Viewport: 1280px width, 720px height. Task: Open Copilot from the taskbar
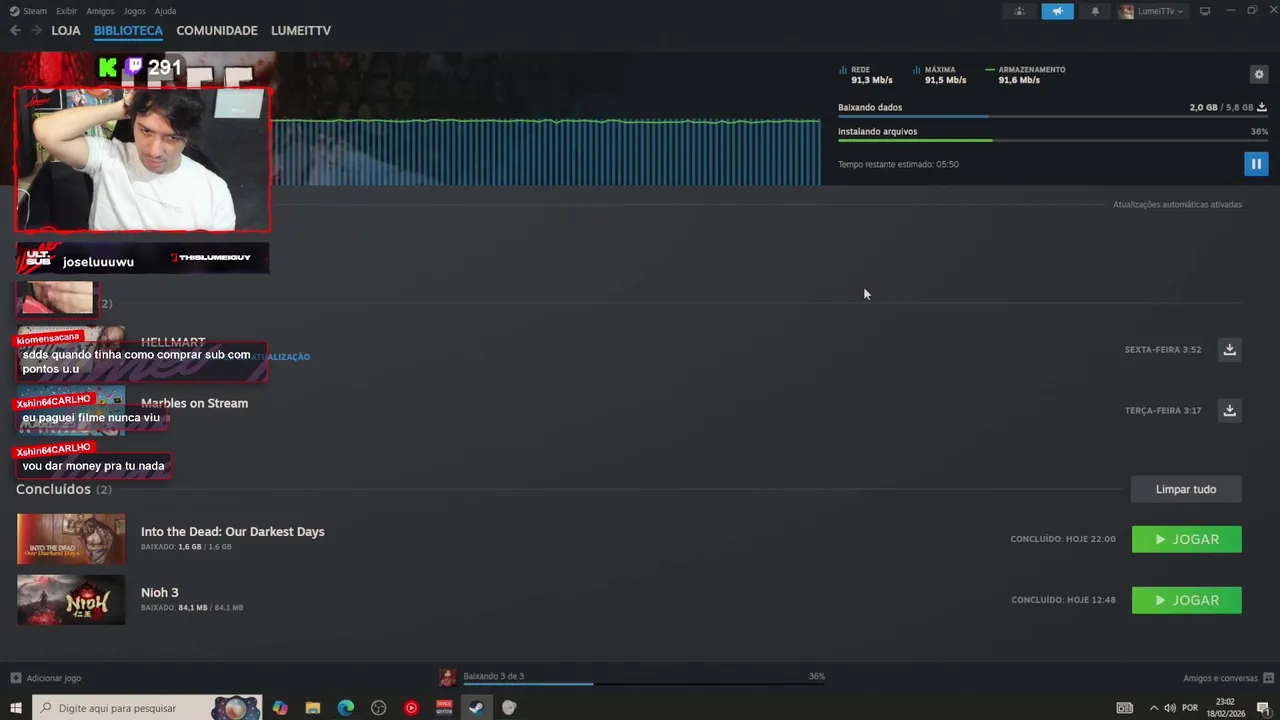280,708
